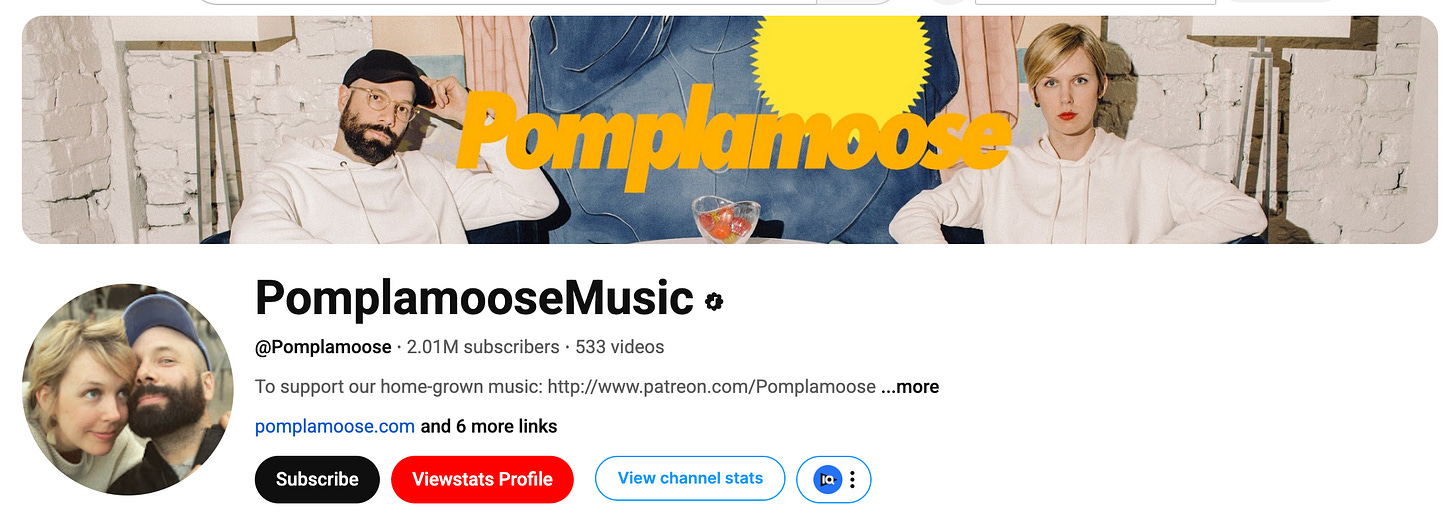Open the three-dot menu next to vidIQ icon

[852, 479]
